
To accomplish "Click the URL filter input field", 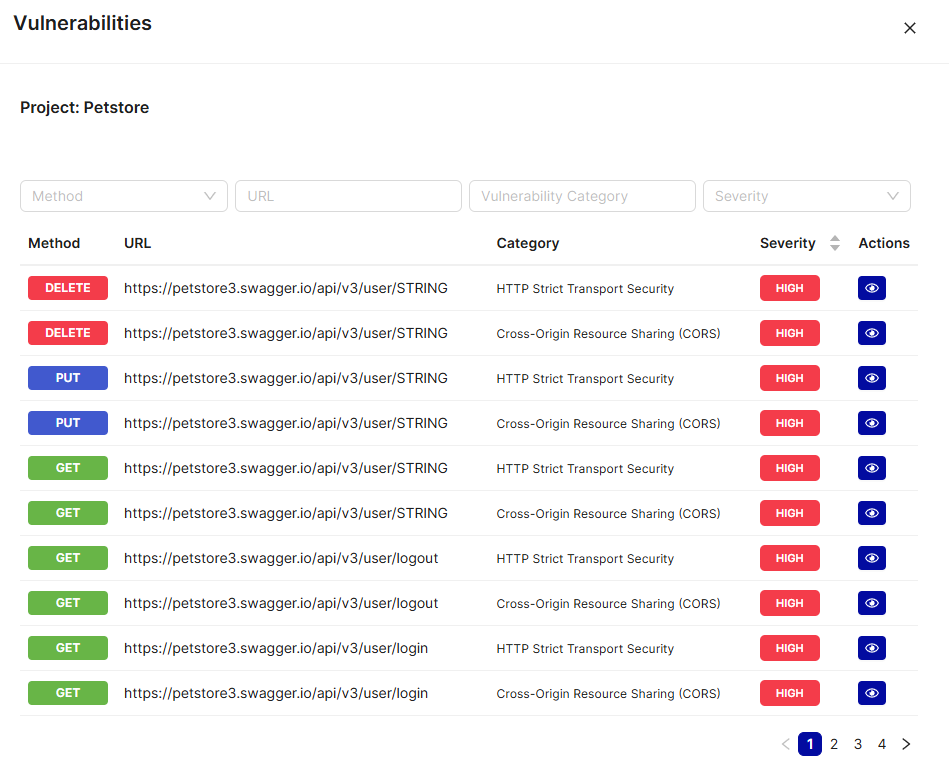I will [x=348, y=196].
